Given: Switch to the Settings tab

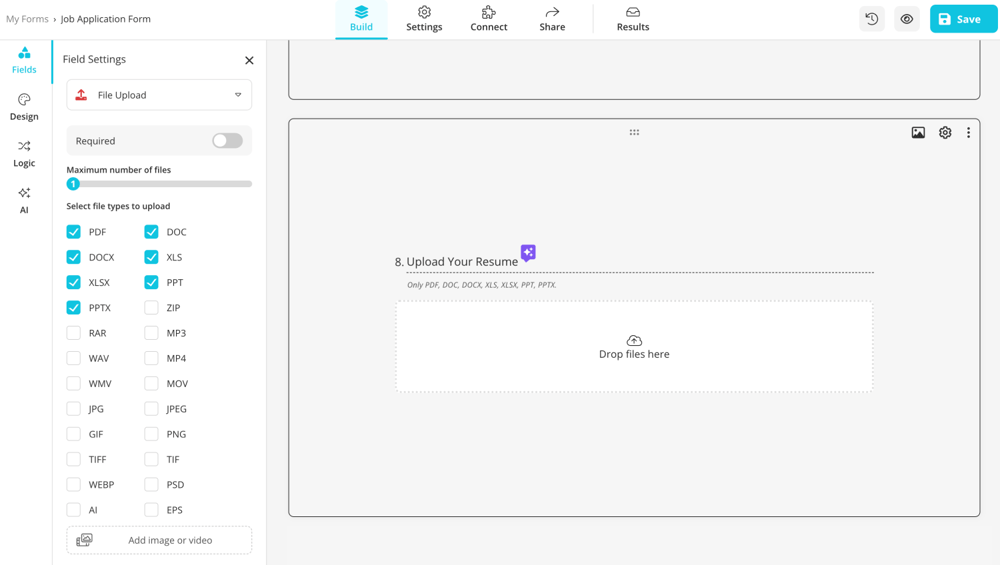Looking at the screenshot, I should point(424,19).
